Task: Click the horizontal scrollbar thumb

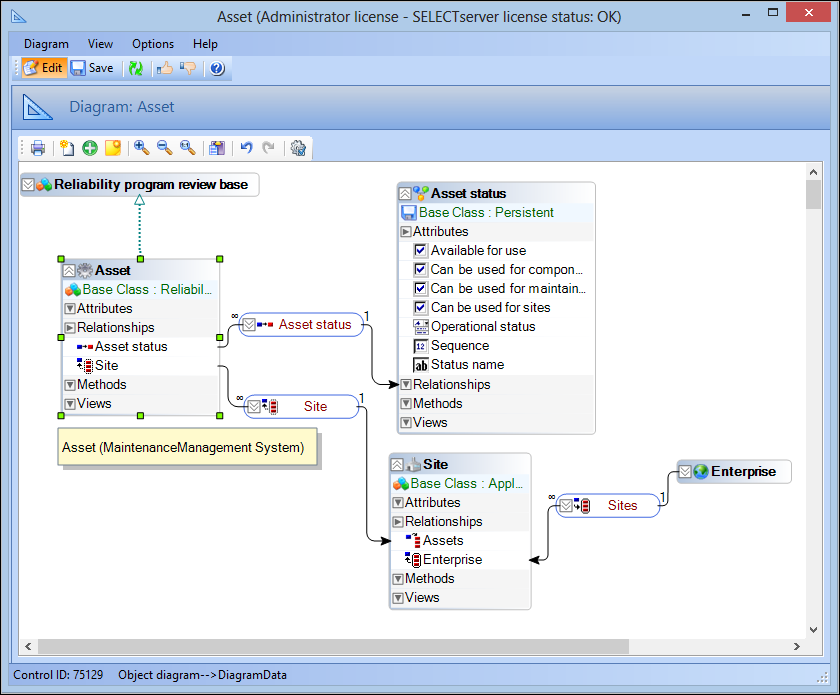Action: 330,645
